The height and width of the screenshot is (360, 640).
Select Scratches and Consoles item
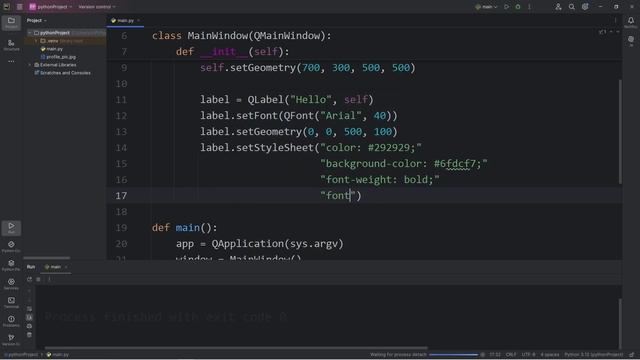62,73
